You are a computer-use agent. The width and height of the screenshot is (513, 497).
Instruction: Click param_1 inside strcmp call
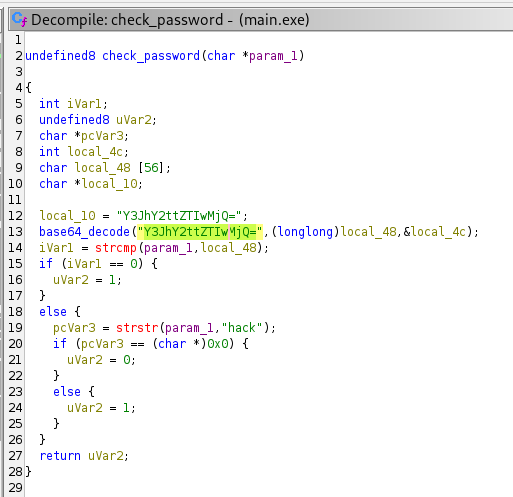point(168,248)
